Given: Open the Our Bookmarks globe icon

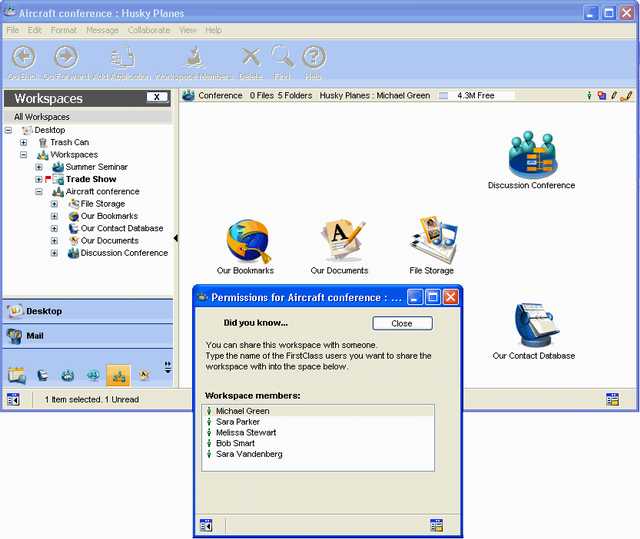Looking at the screenshot, I should tap(246, 241).
